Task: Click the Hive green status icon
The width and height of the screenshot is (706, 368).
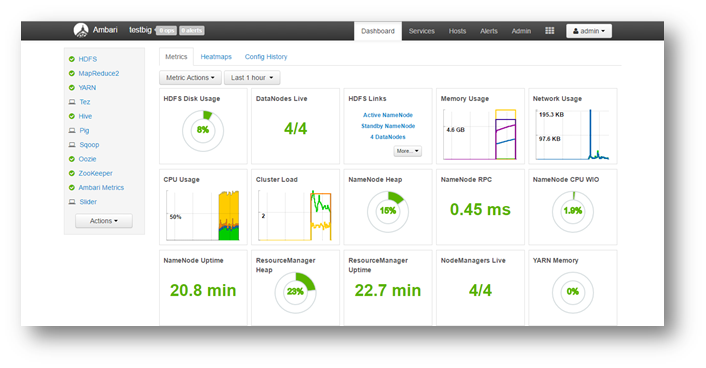Action: point(72,116)
